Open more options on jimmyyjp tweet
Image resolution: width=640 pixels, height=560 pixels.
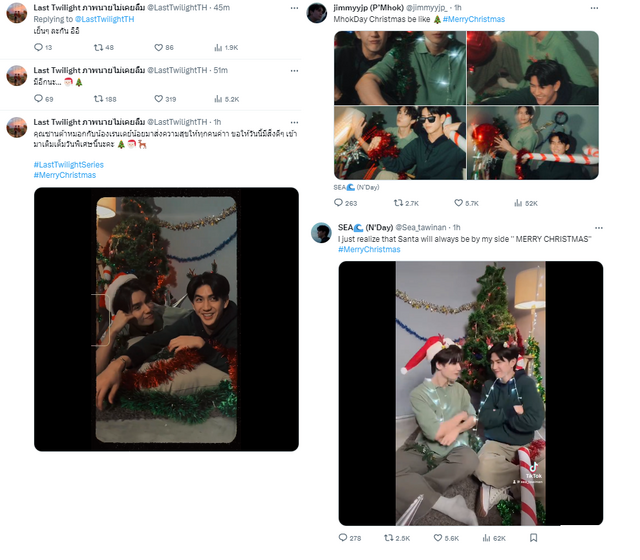click(594, 8)
